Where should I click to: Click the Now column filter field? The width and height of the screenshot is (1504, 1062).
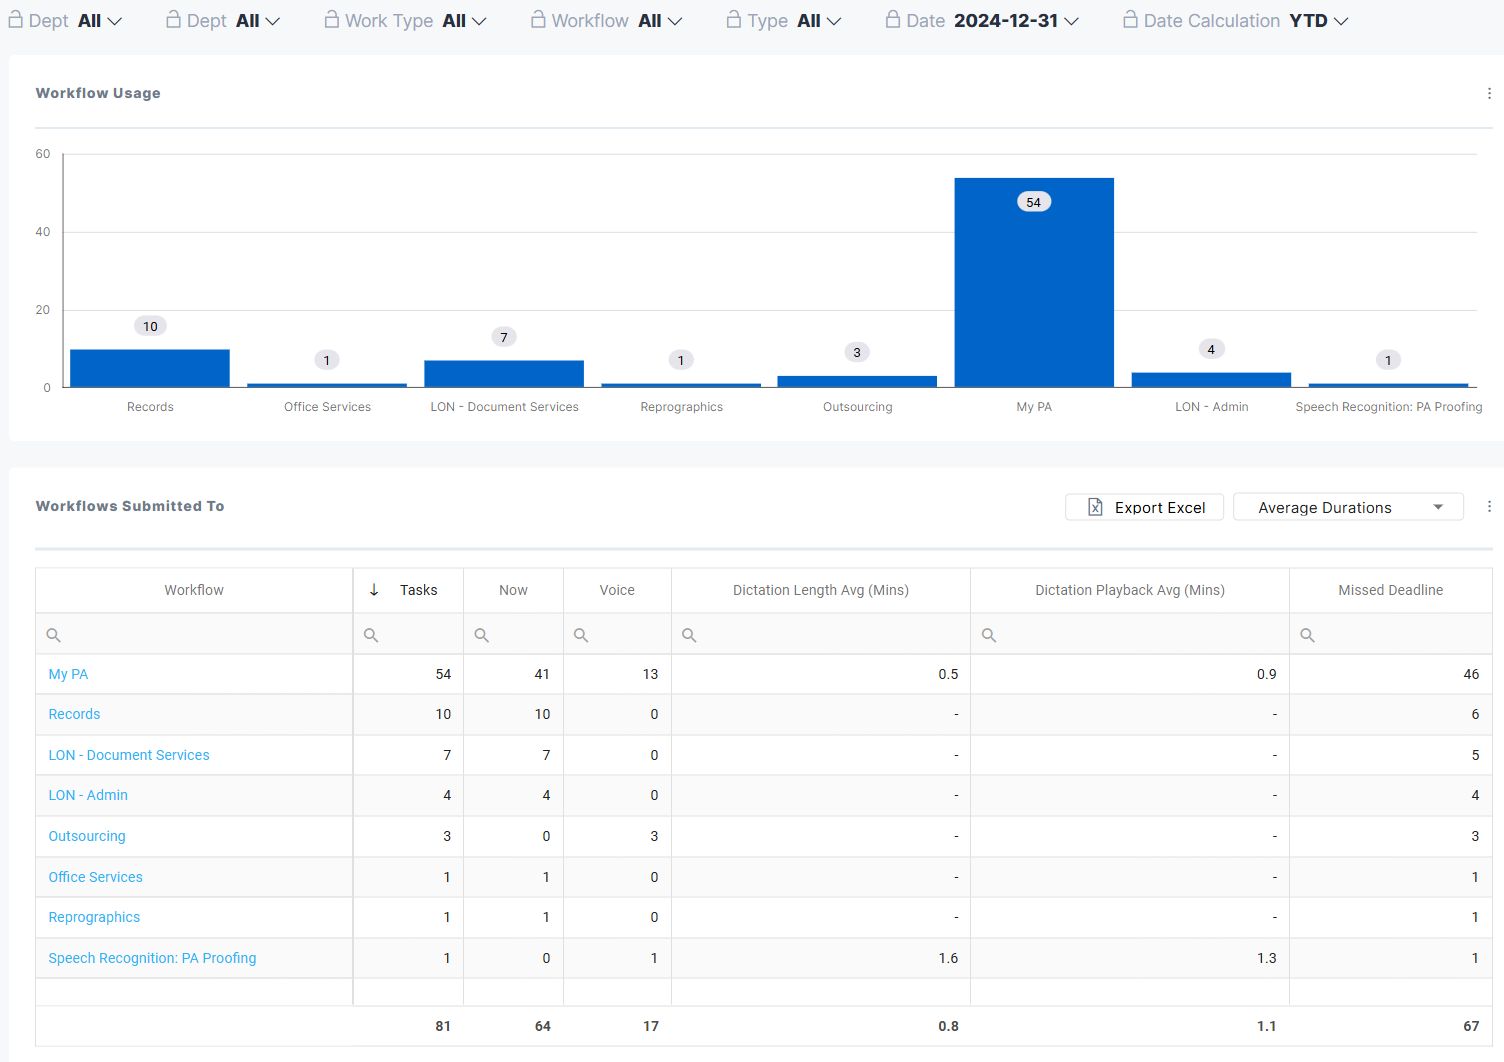coord(520,635)
